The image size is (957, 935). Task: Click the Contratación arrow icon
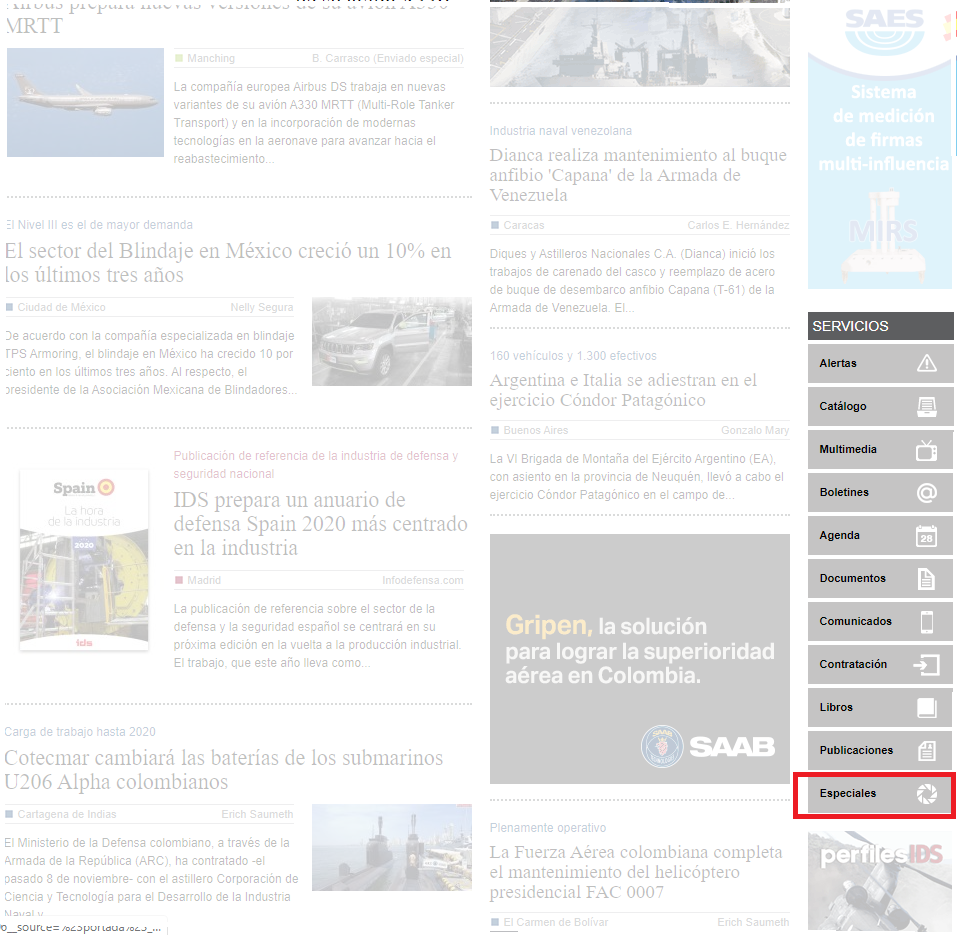coord(926,664)
